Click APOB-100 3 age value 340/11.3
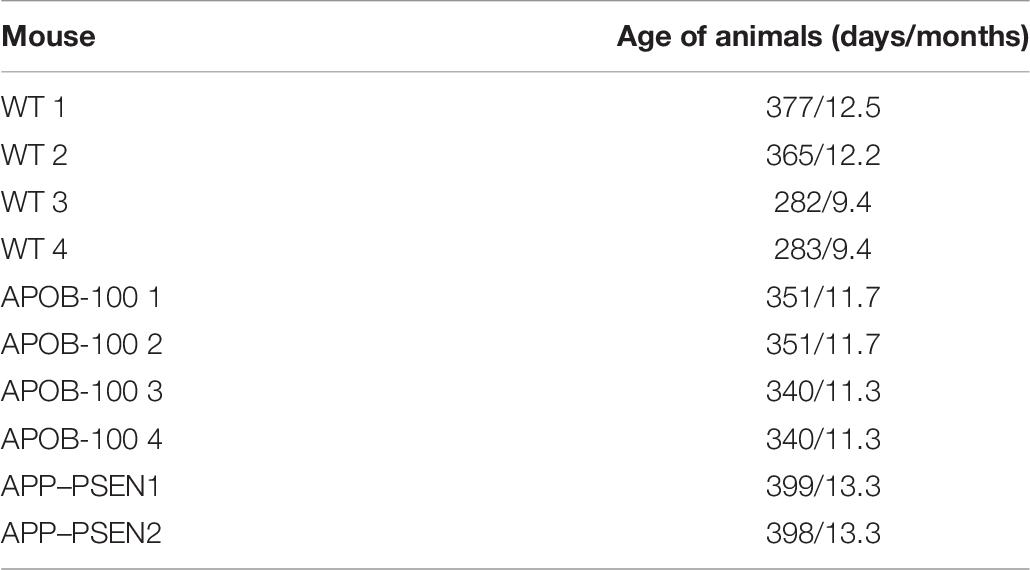Viewport: 1030px width, 570px height. coord(822,392)
